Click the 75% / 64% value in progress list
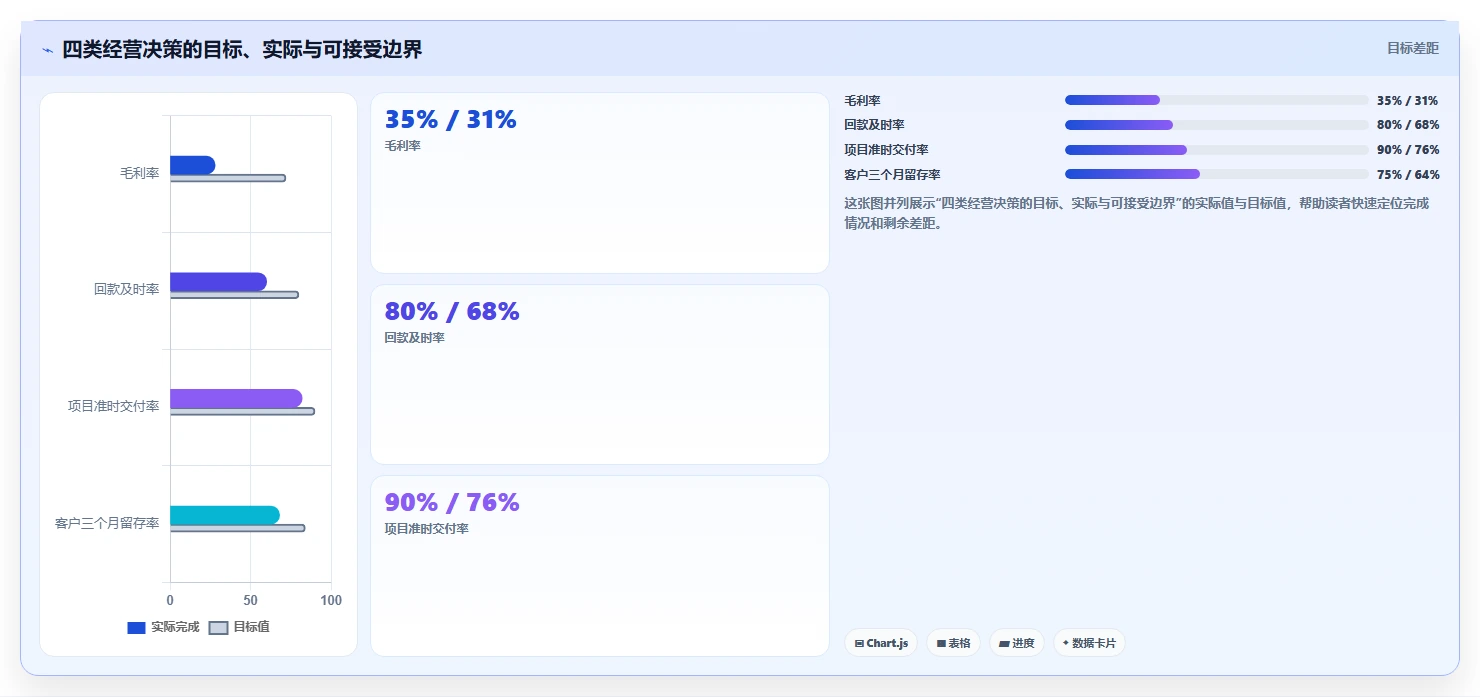 click(x=1408, y=175)
